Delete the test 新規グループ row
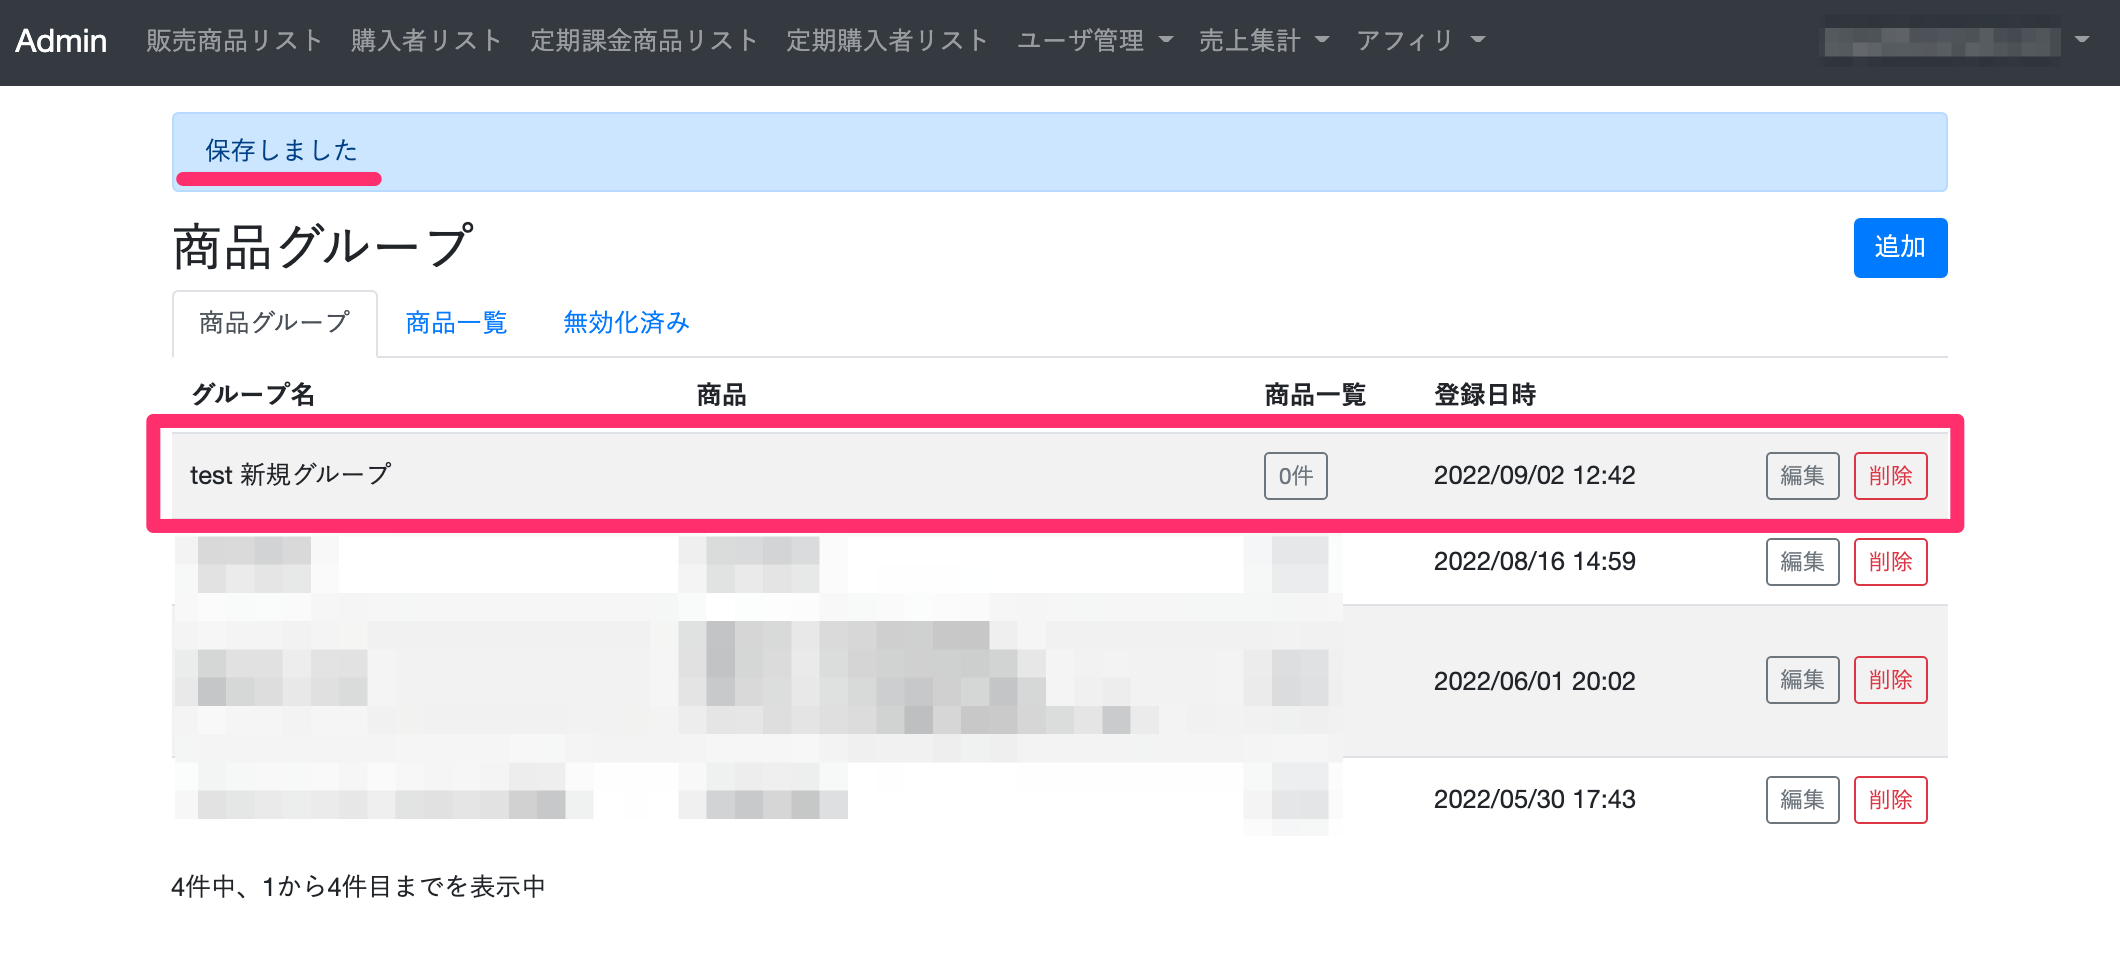This screenshot has height=960, width=2120. (x=1890, y=476)
